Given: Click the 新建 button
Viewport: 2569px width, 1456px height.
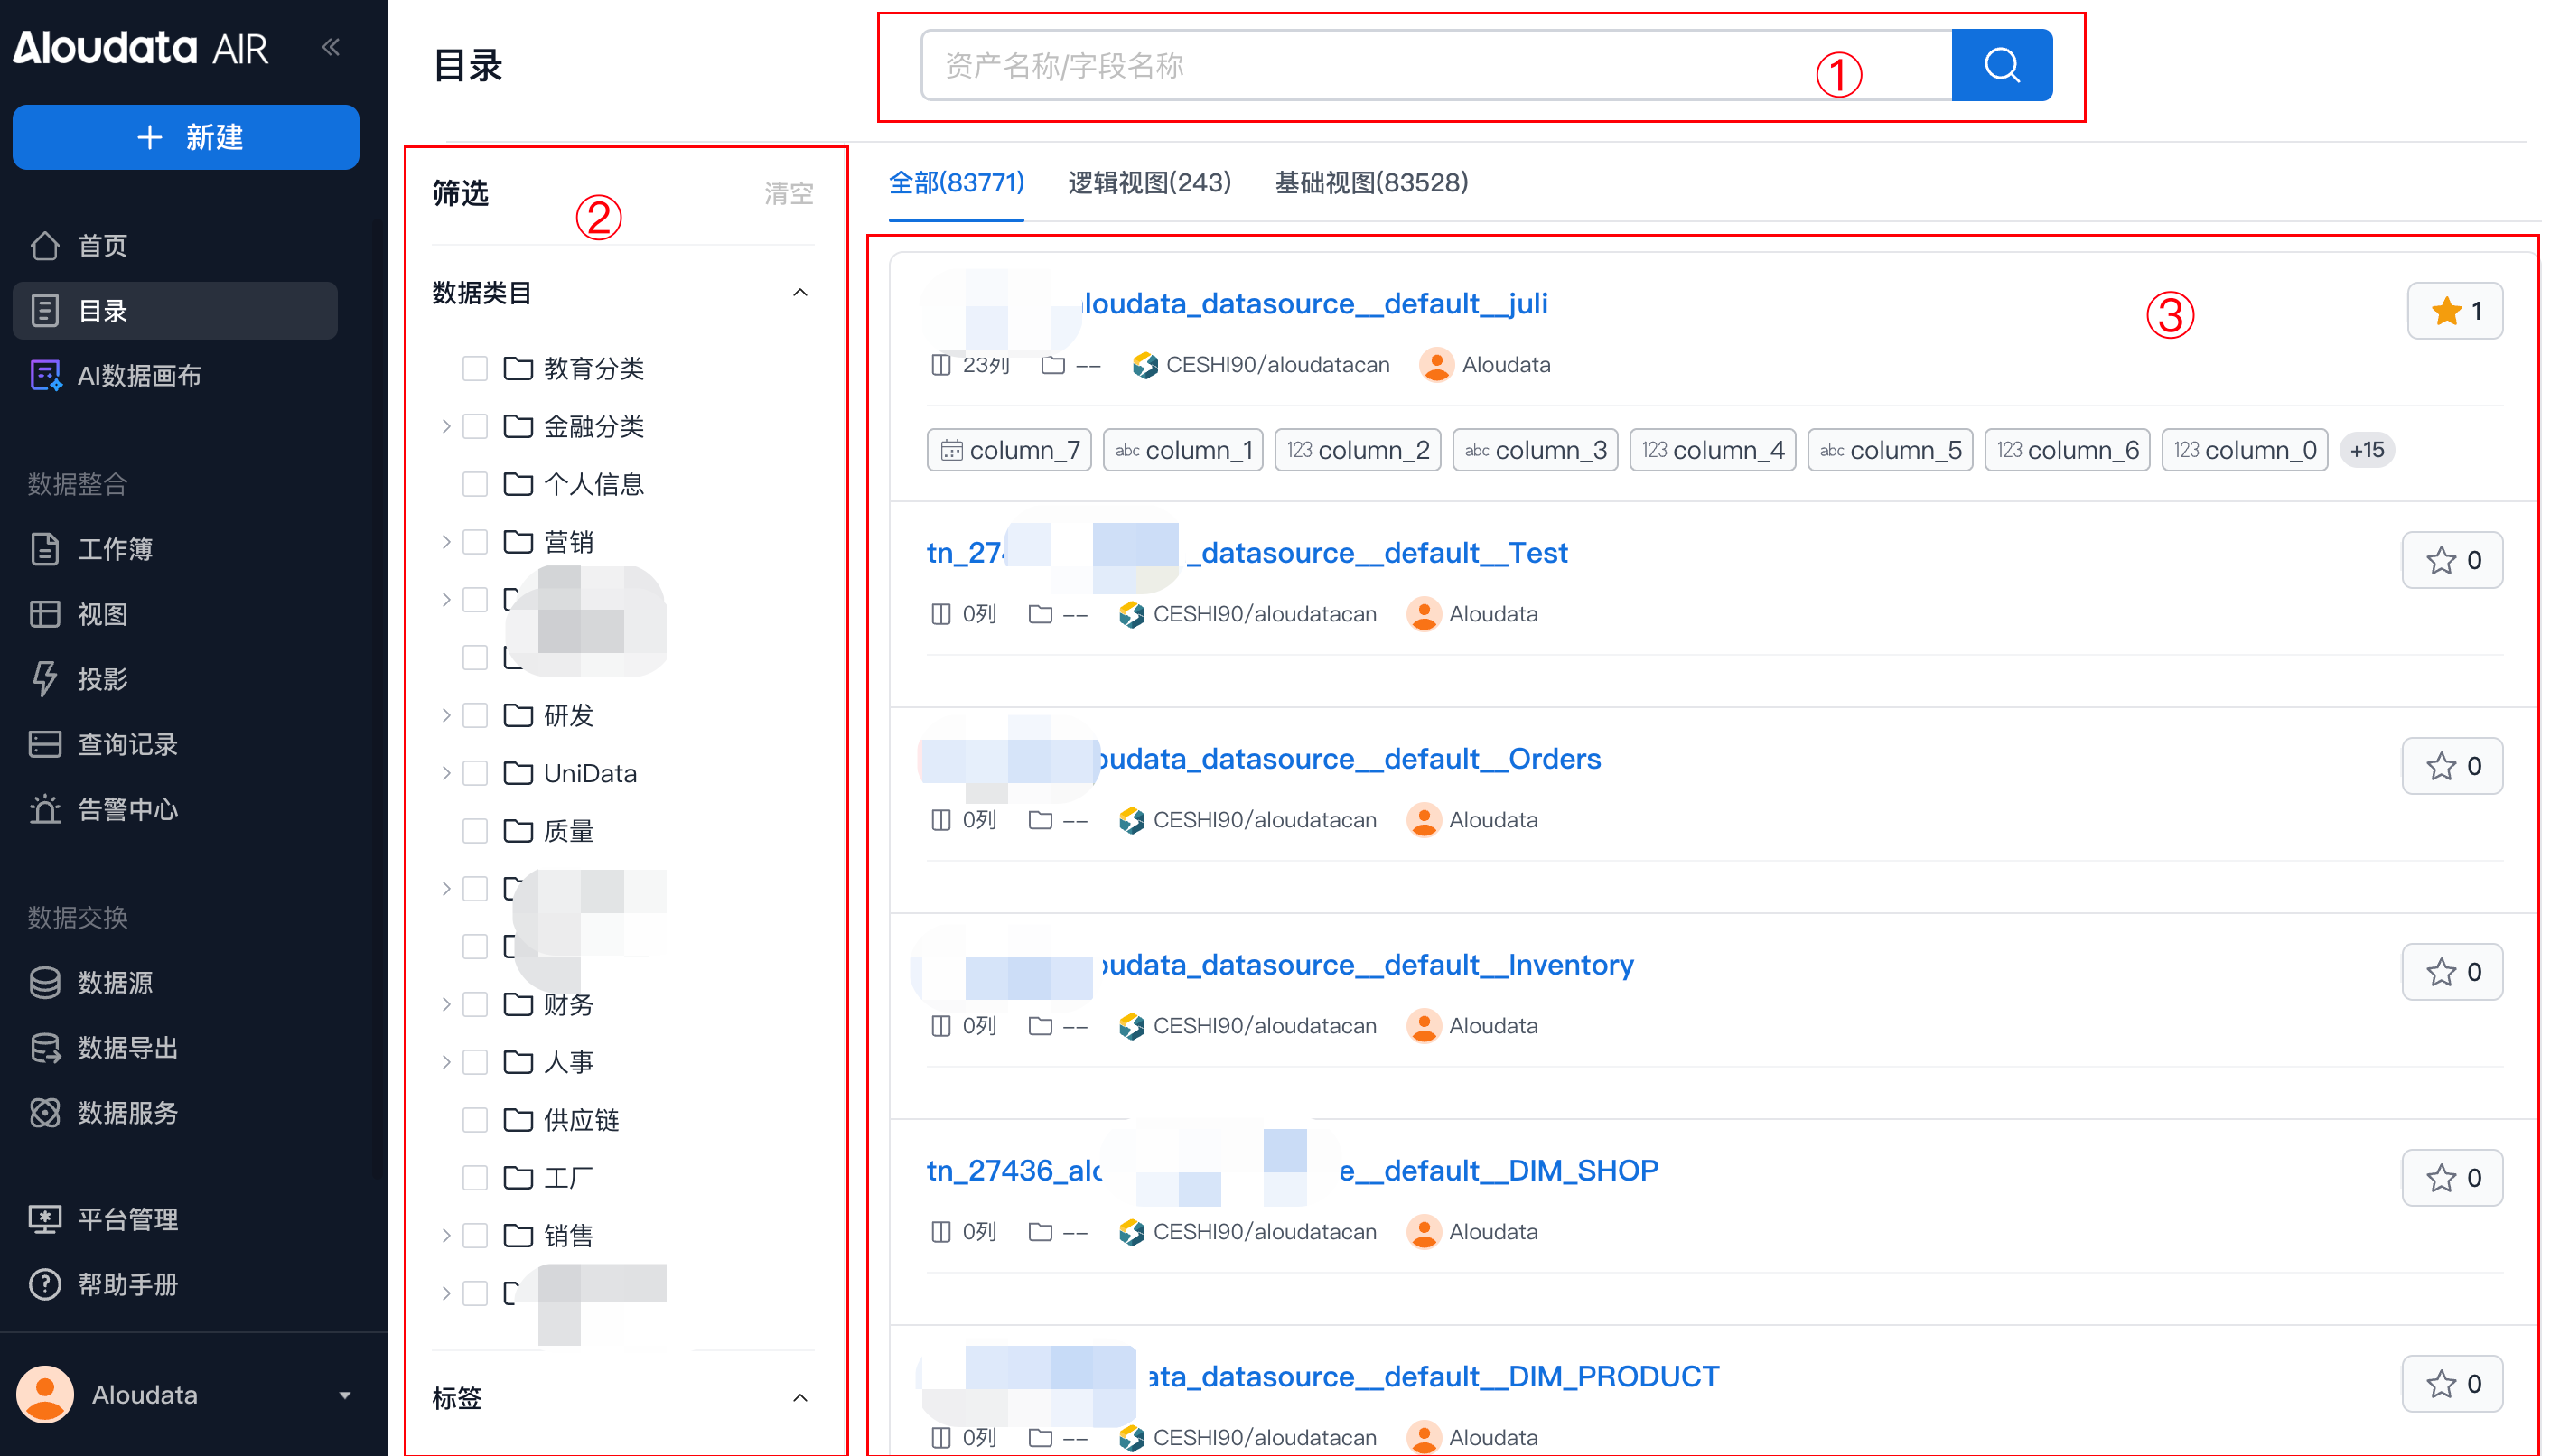Looking at the screenshot, I should tap(186, 137).
